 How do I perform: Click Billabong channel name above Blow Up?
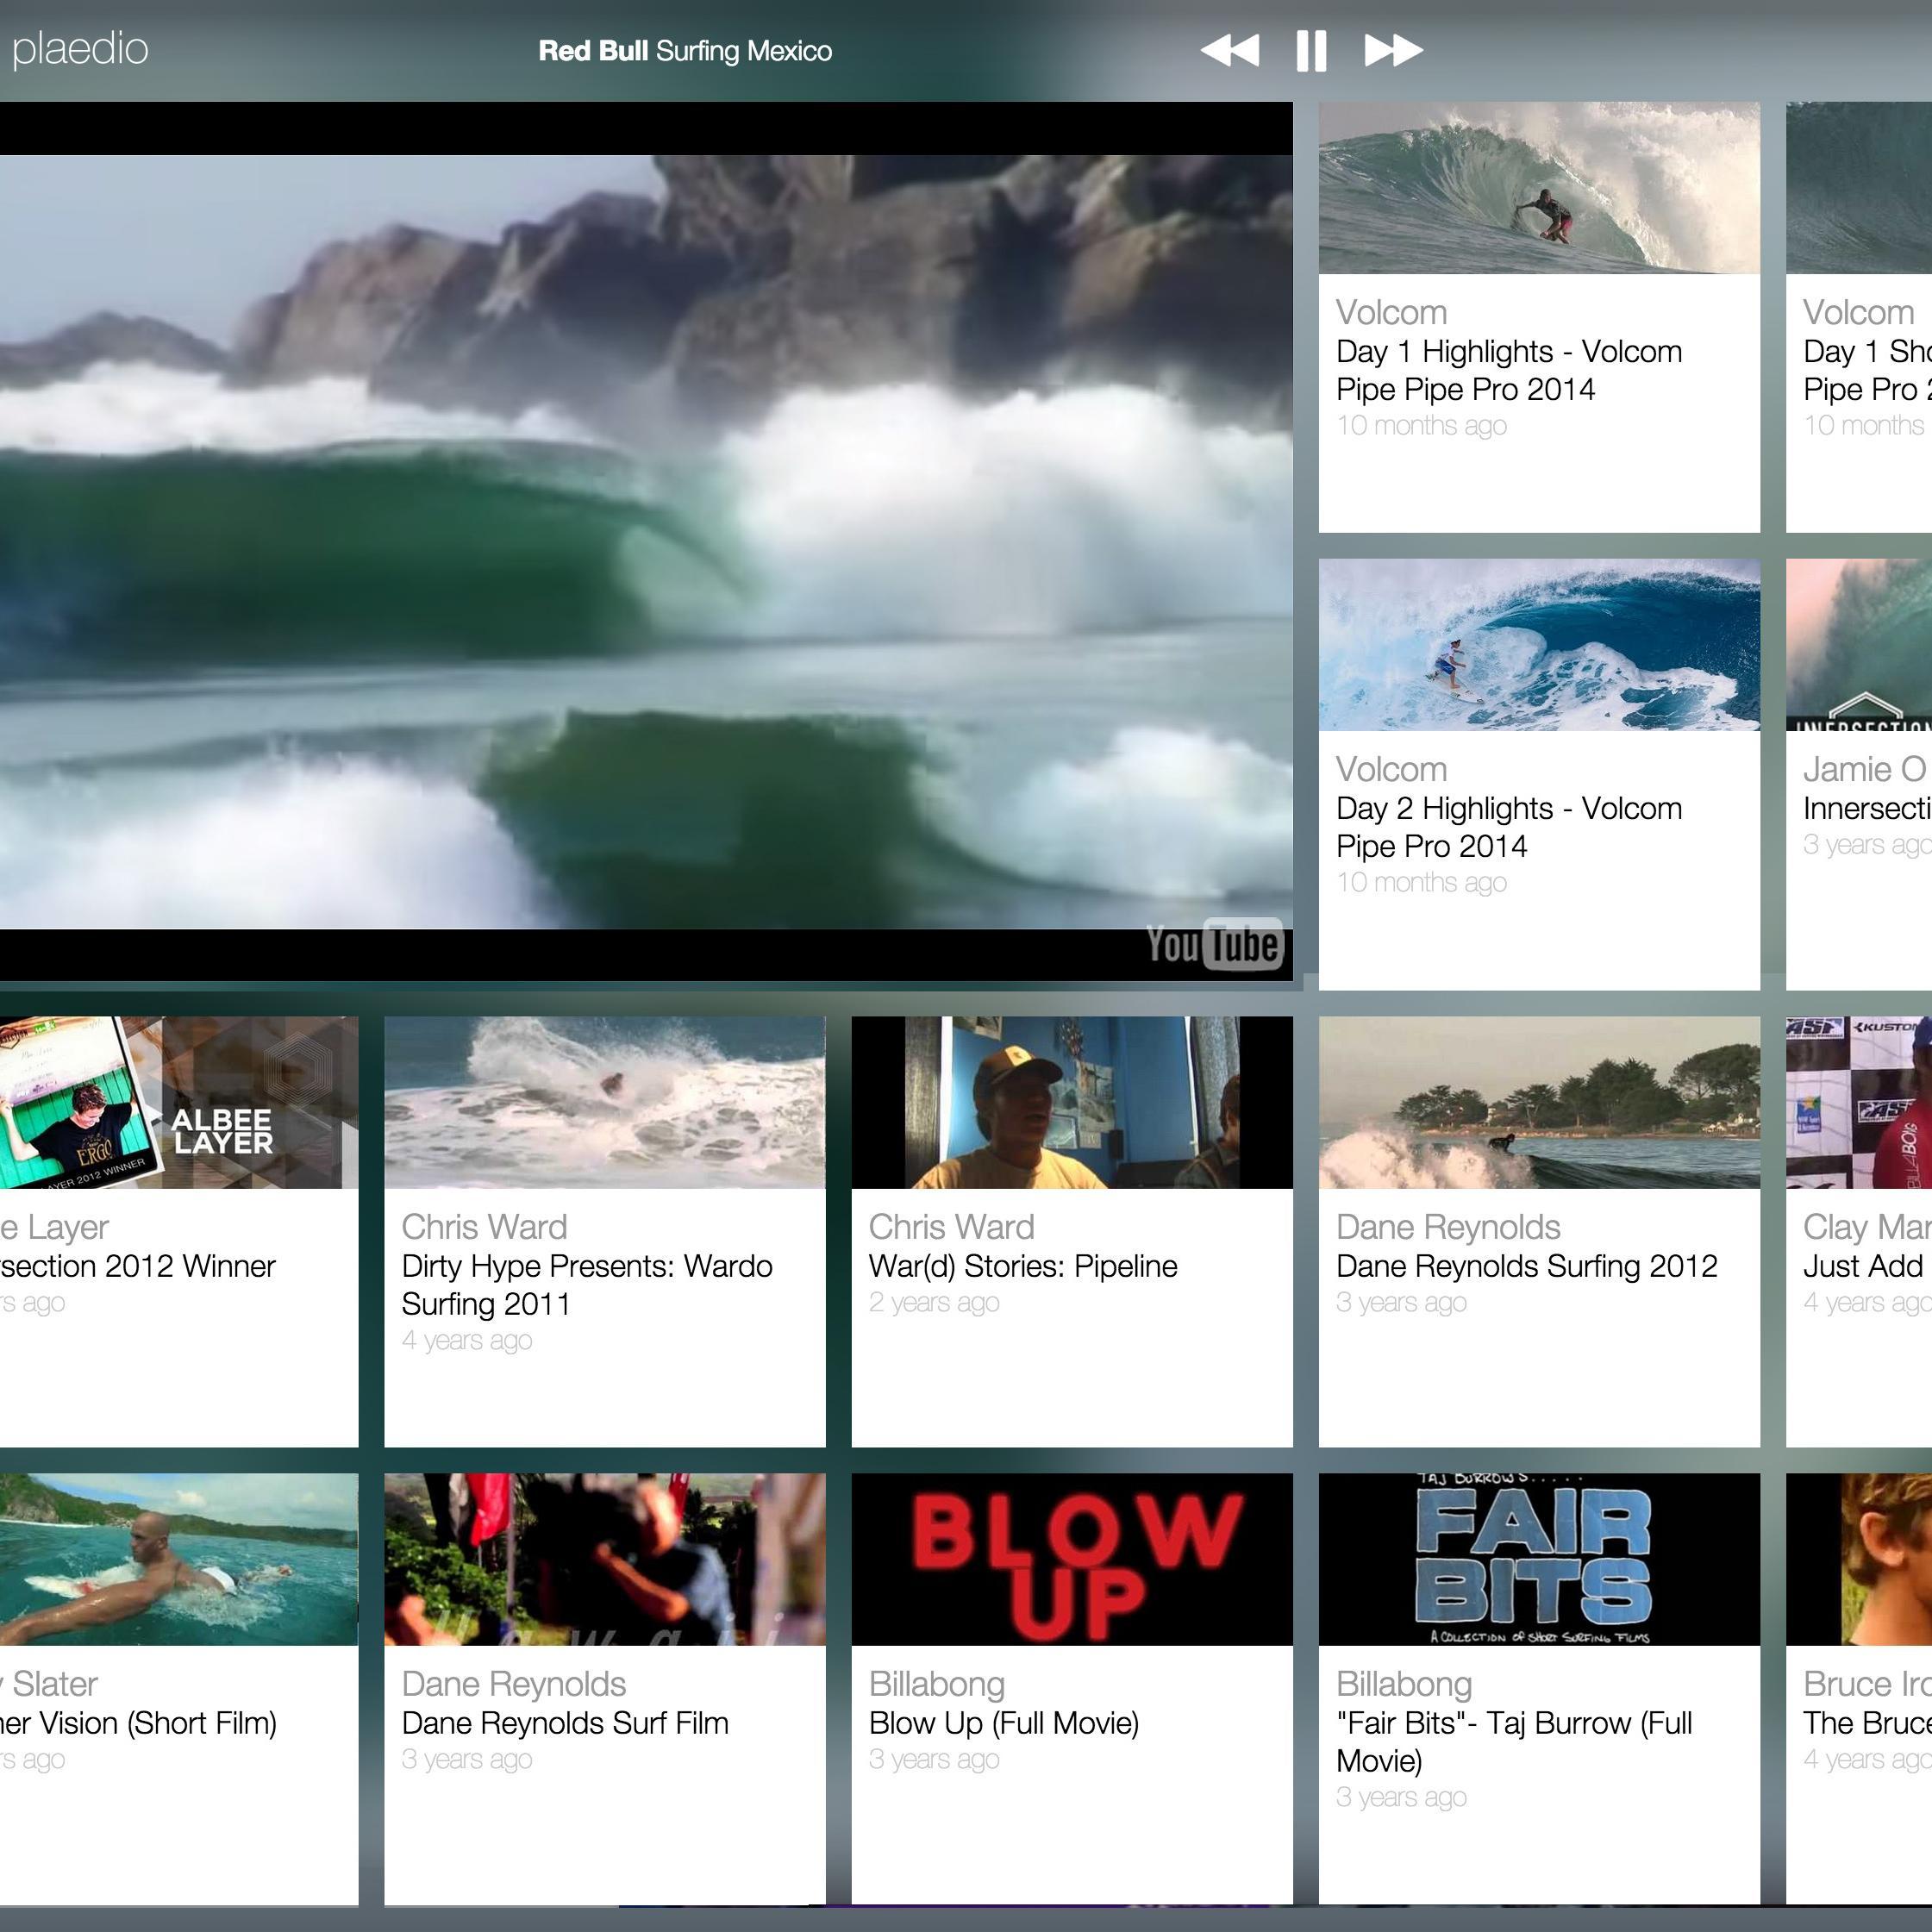[x=937, y=1684]
